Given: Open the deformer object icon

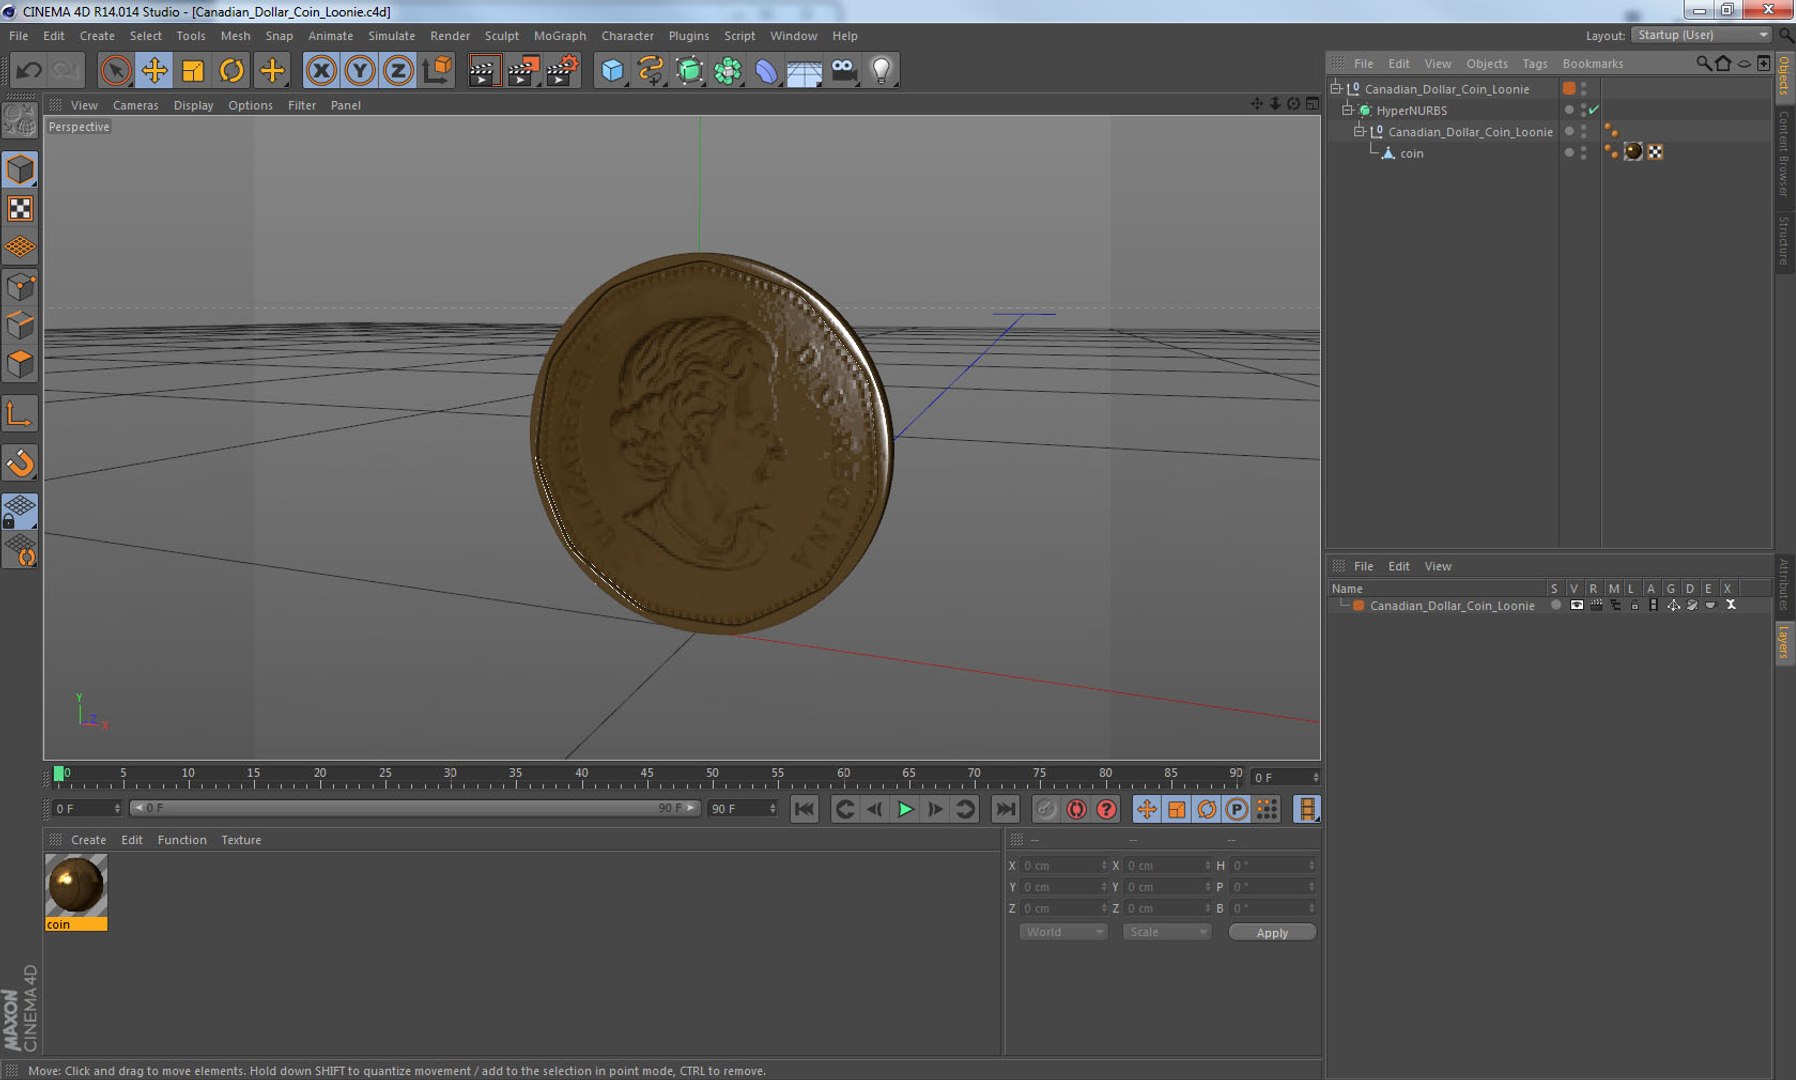Looking at the screenshot, I should pyautogui.click(x=766, y=70).
